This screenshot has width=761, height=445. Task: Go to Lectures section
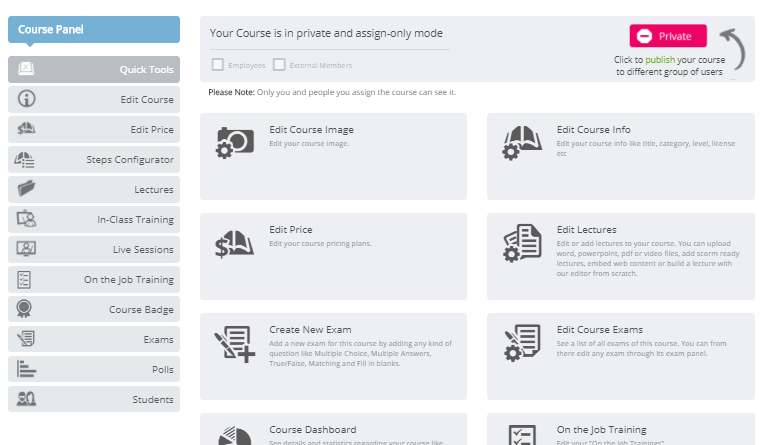point(94,190)
